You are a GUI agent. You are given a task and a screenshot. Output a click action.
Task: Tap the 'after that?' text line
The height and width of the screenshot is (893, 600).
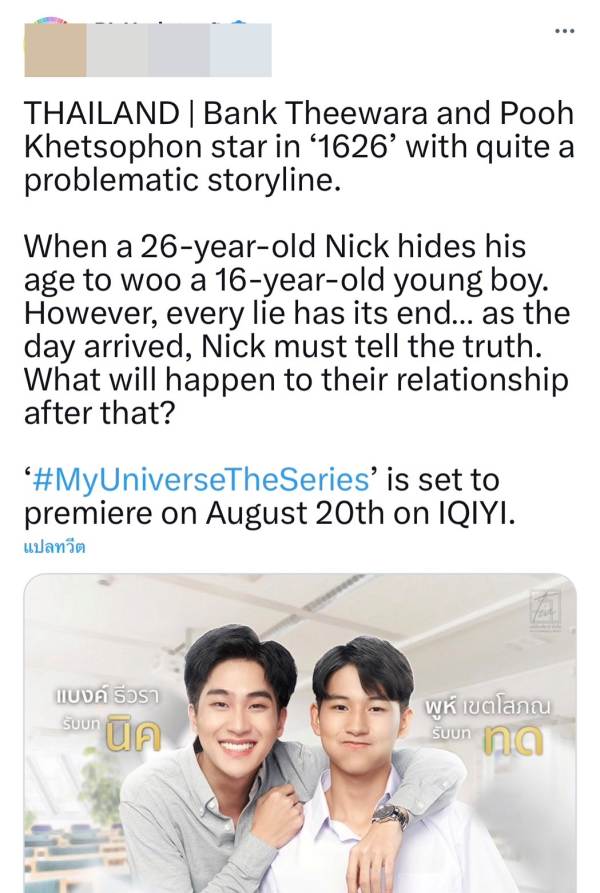[98, 412]
